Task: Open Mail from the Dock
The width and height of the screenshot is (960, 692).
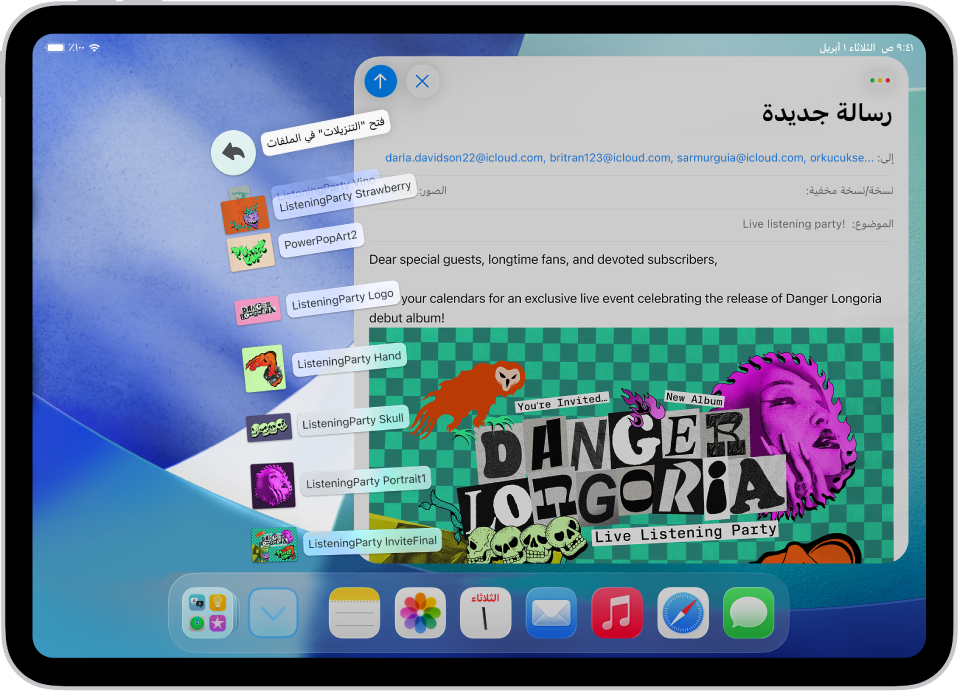Action: (x=551, y=610)
